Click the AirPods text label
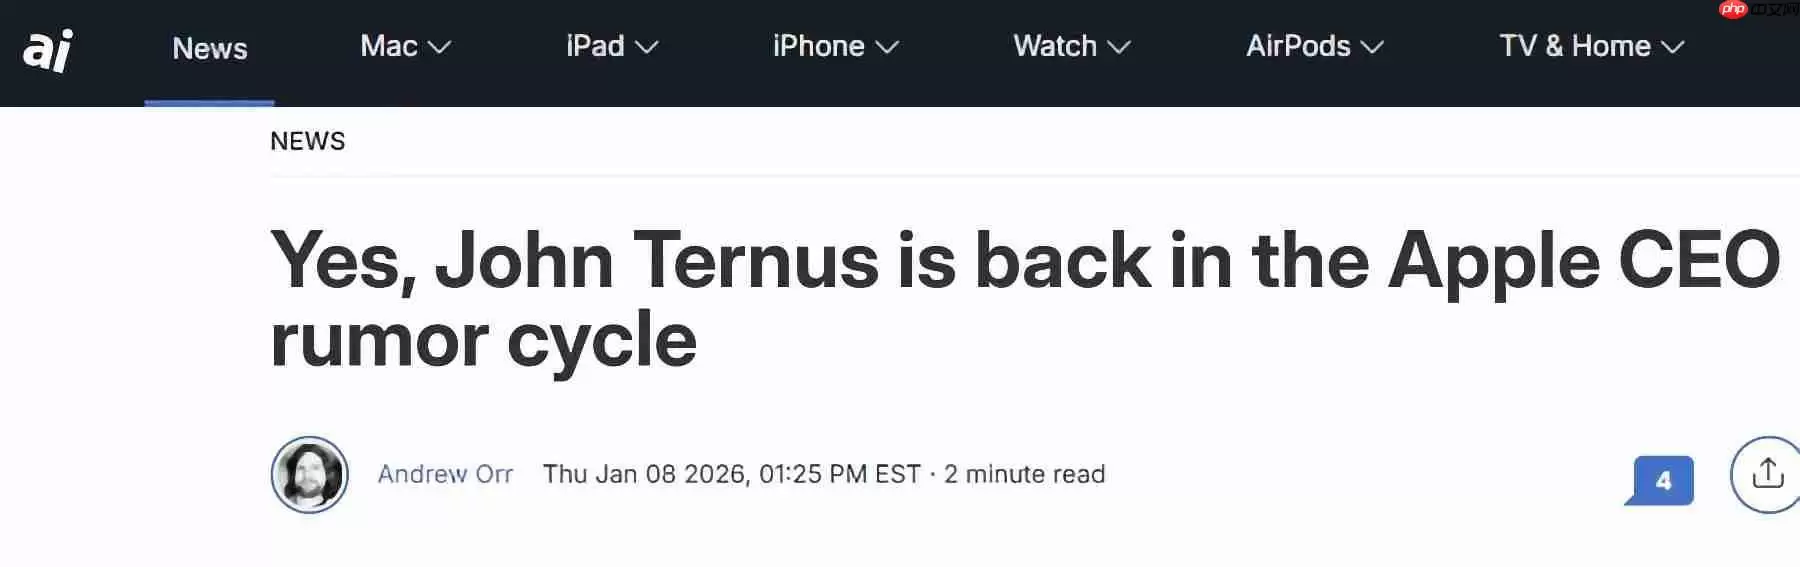The image size is (1800, 567). [x=1298, y=46]
